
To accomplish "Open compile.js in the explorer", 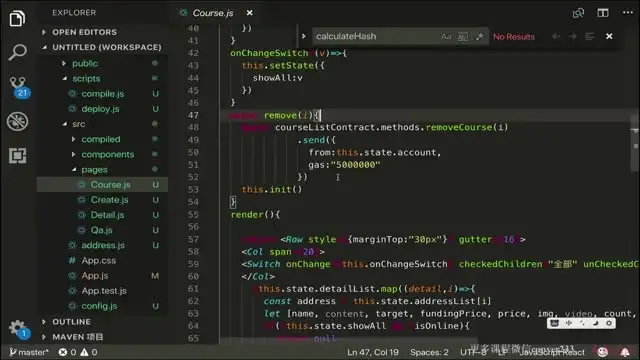I will click(x=102, y=94).
